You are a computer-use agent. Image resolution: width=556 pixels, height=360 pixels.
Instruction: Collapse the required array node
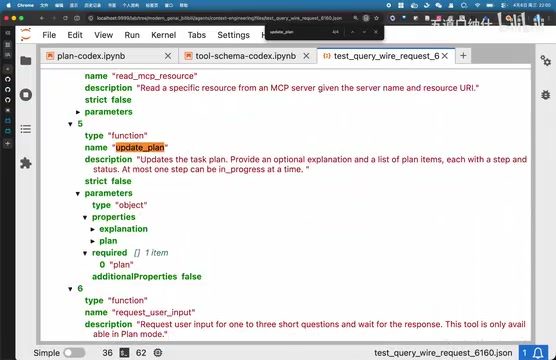coord(85,253)
